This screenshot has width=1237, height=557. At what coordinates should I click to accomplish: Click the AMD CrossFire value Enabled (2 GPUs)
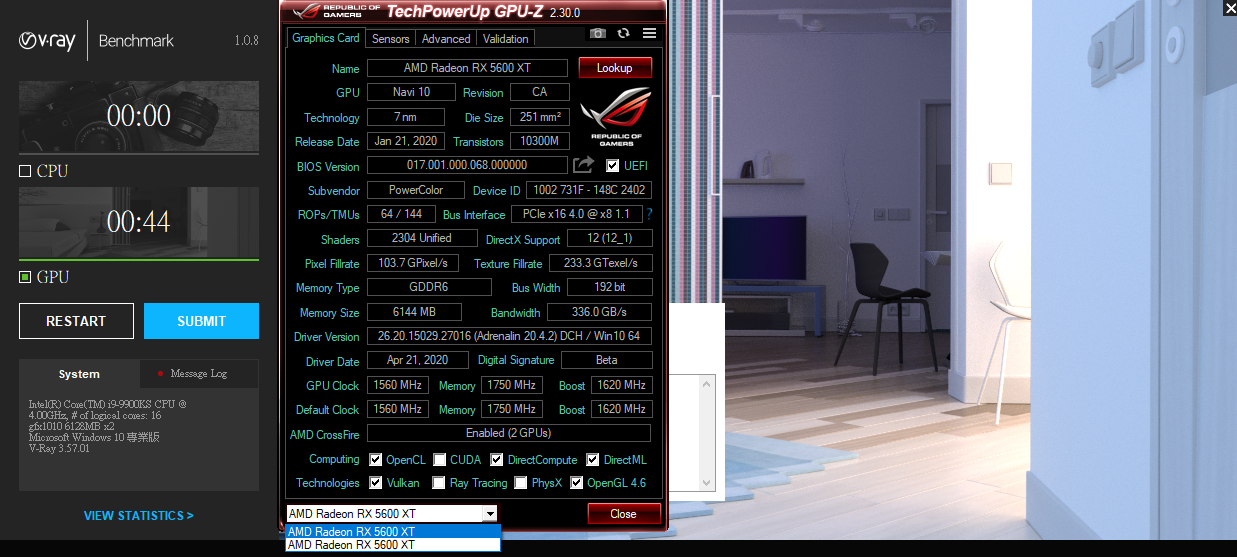[x=509, y=433]
